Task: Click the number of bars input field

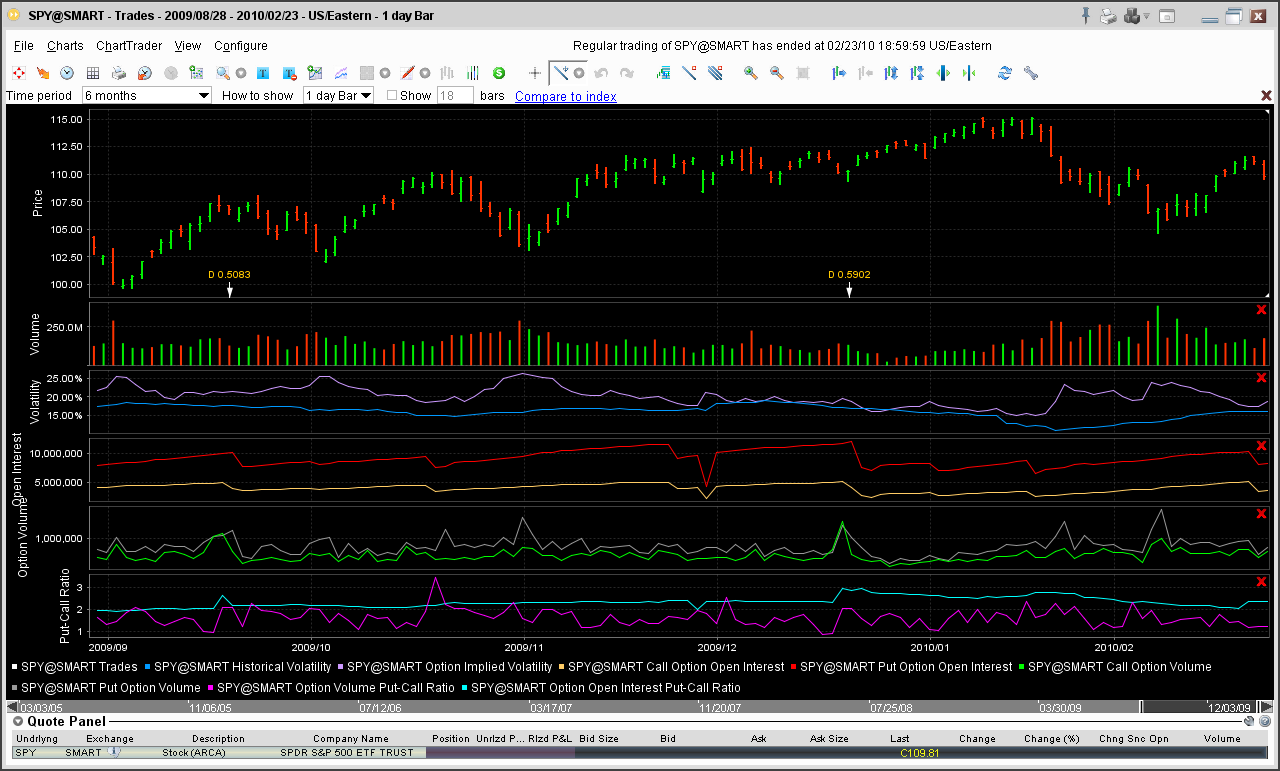Action: [455, 96]
